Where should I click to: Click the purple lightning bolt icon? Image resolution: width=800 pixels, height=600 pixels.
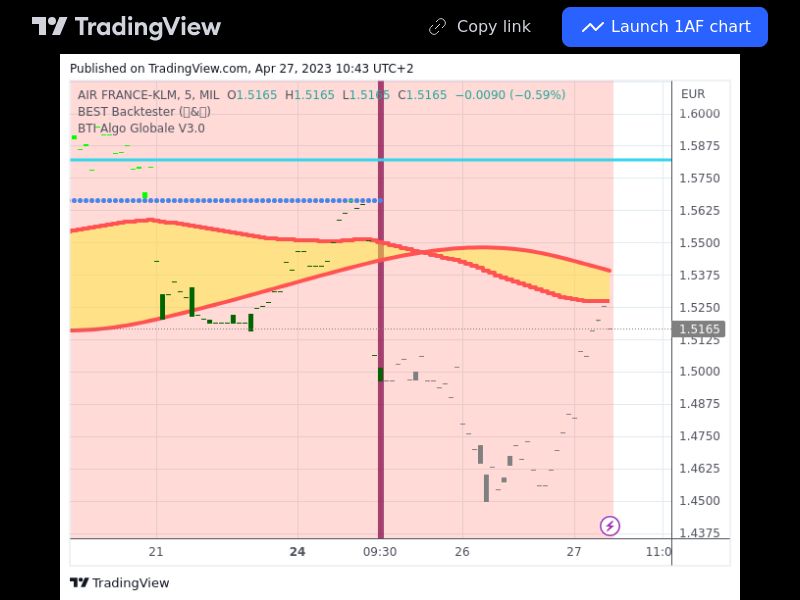610,526
